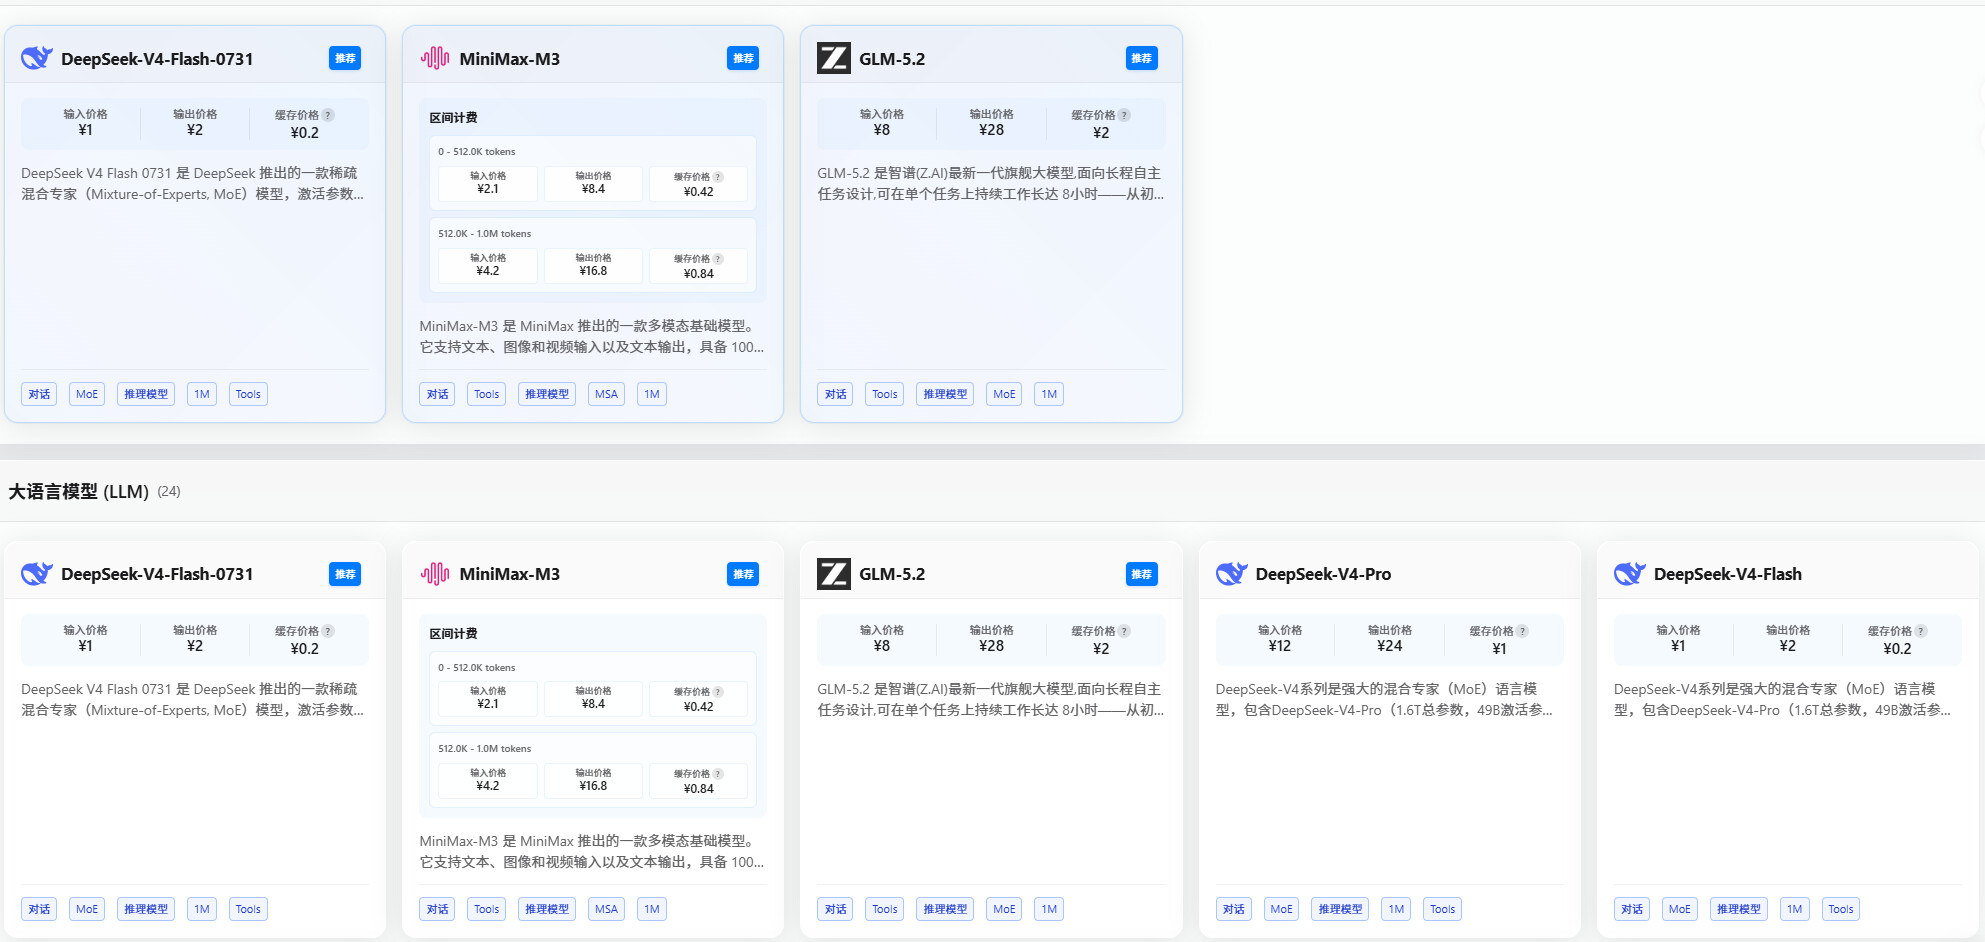Click the ¥0.2 cache price on DeepSeek-V4-Flash card (no 0731)
The width and height of the screenshot is (1985, 942).
[1897, 649]
